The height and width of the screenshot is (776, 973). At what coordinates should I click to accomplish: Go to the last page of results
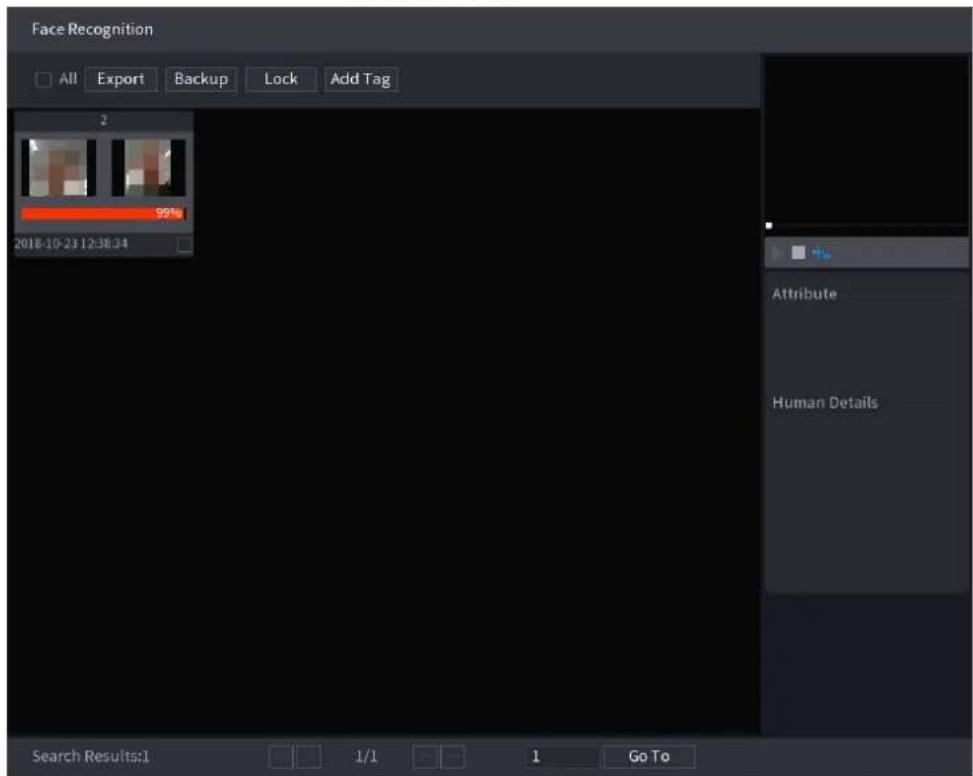[453, 757]
